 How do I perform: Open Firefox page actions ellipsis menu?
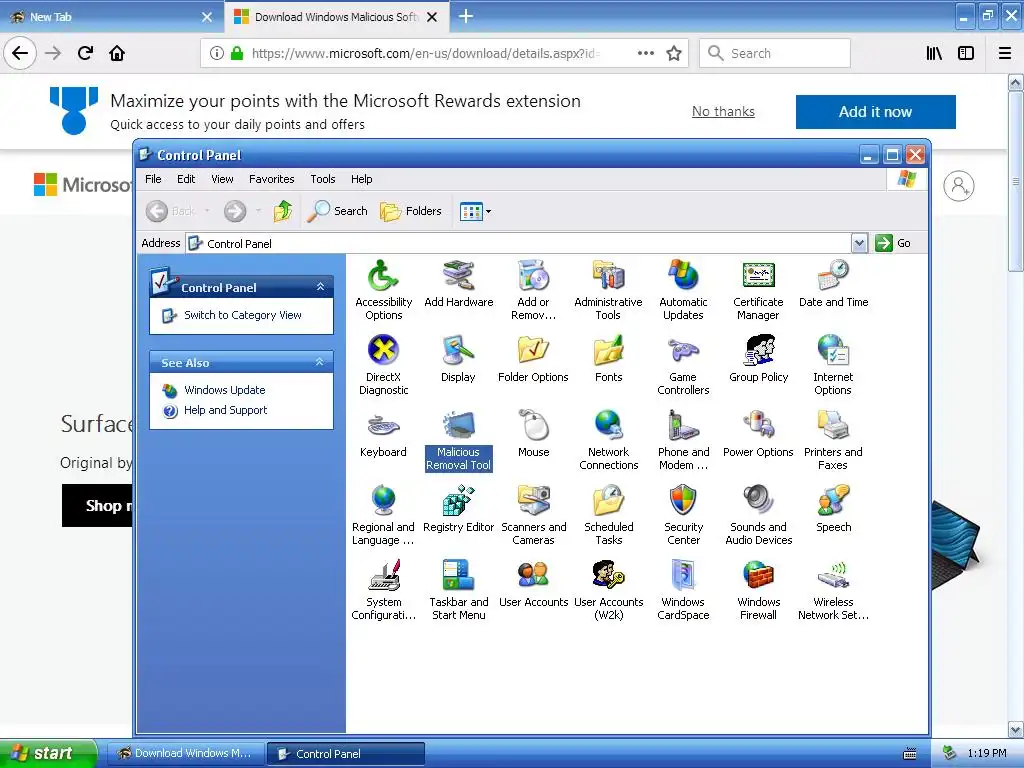(x=645, y=53)
